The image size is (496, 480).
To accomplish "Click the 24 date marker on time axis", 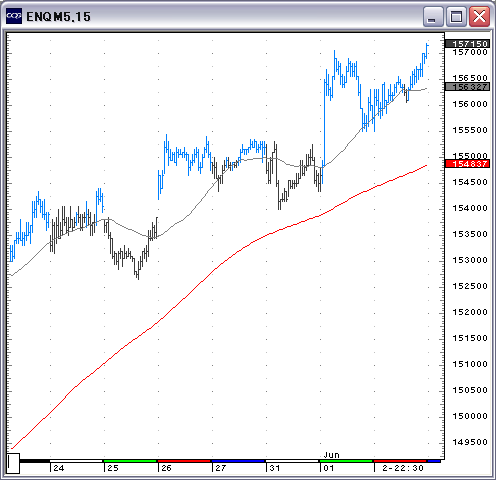I will 59,468.
